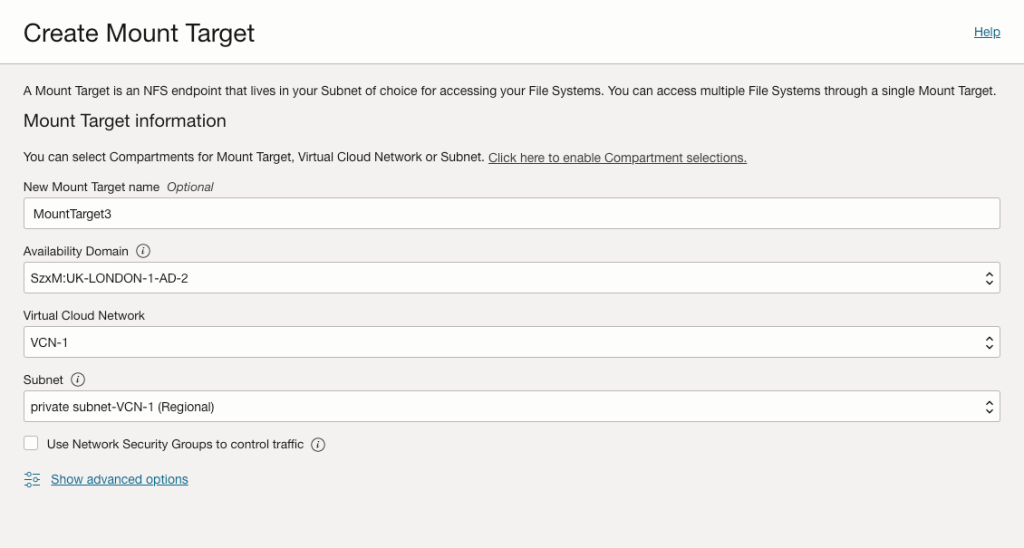Enable the Use Network Security Groups checkbox
Viewport: 1024px width, 548px height.
(x=31, y=444)
